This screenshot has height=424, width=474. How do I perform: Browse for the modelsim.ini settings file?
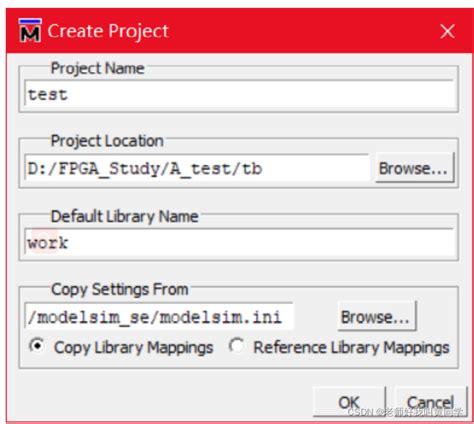tap(377, 316)
